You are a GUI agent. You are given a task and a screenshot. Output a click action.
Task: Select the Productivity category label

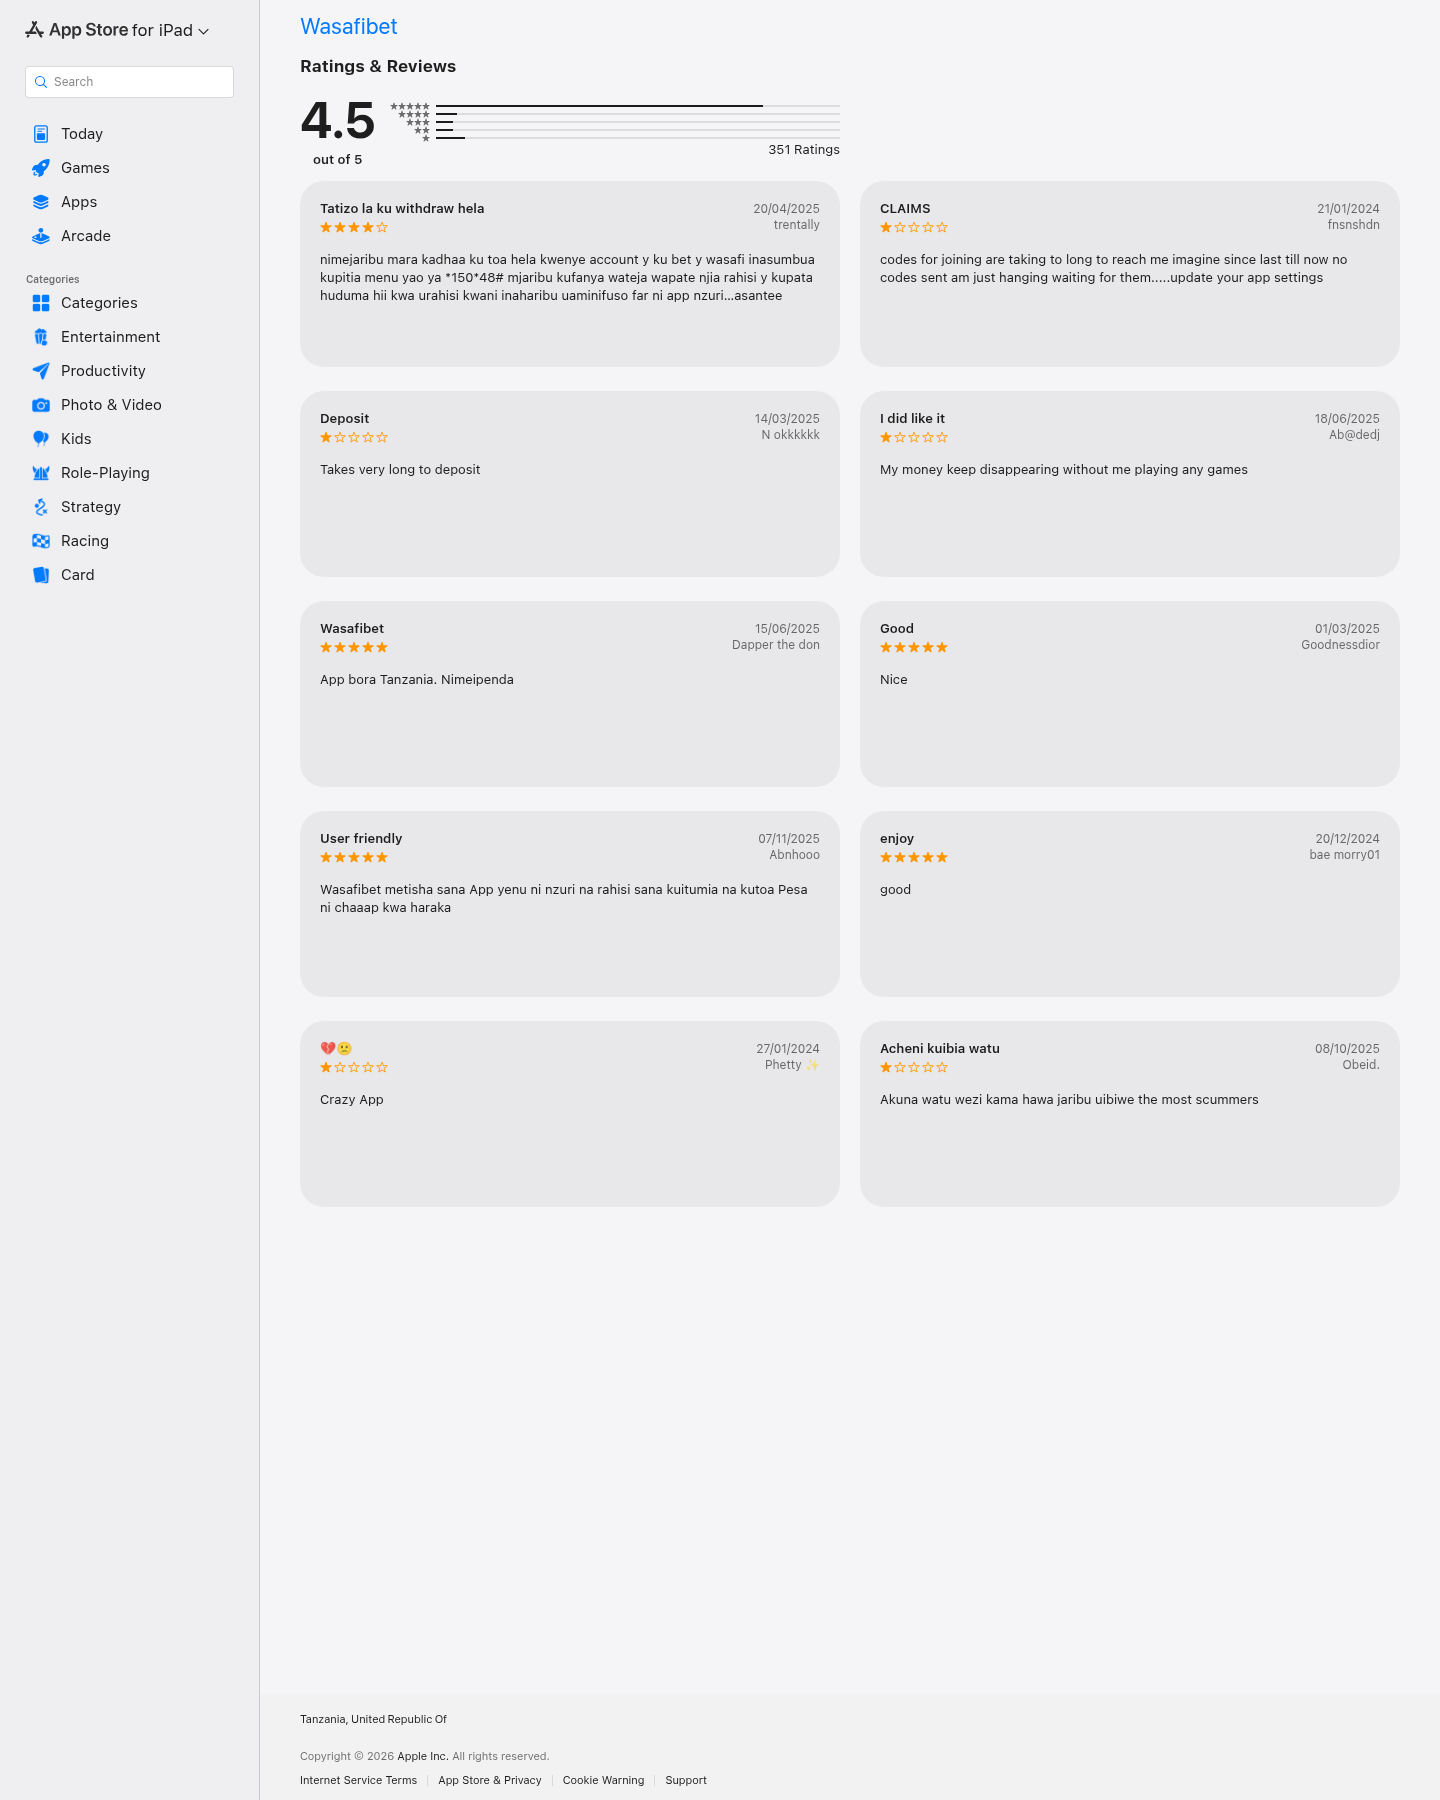(x=103, y=371)
